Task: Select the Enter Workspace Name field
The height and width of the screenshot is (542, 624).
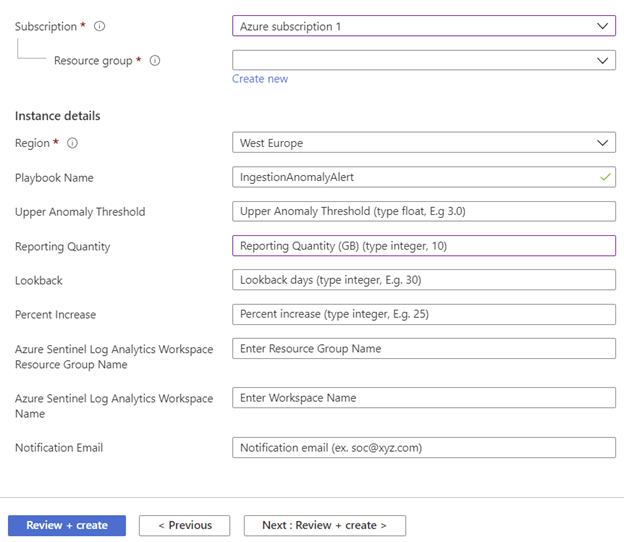Action: pos(423,398)
